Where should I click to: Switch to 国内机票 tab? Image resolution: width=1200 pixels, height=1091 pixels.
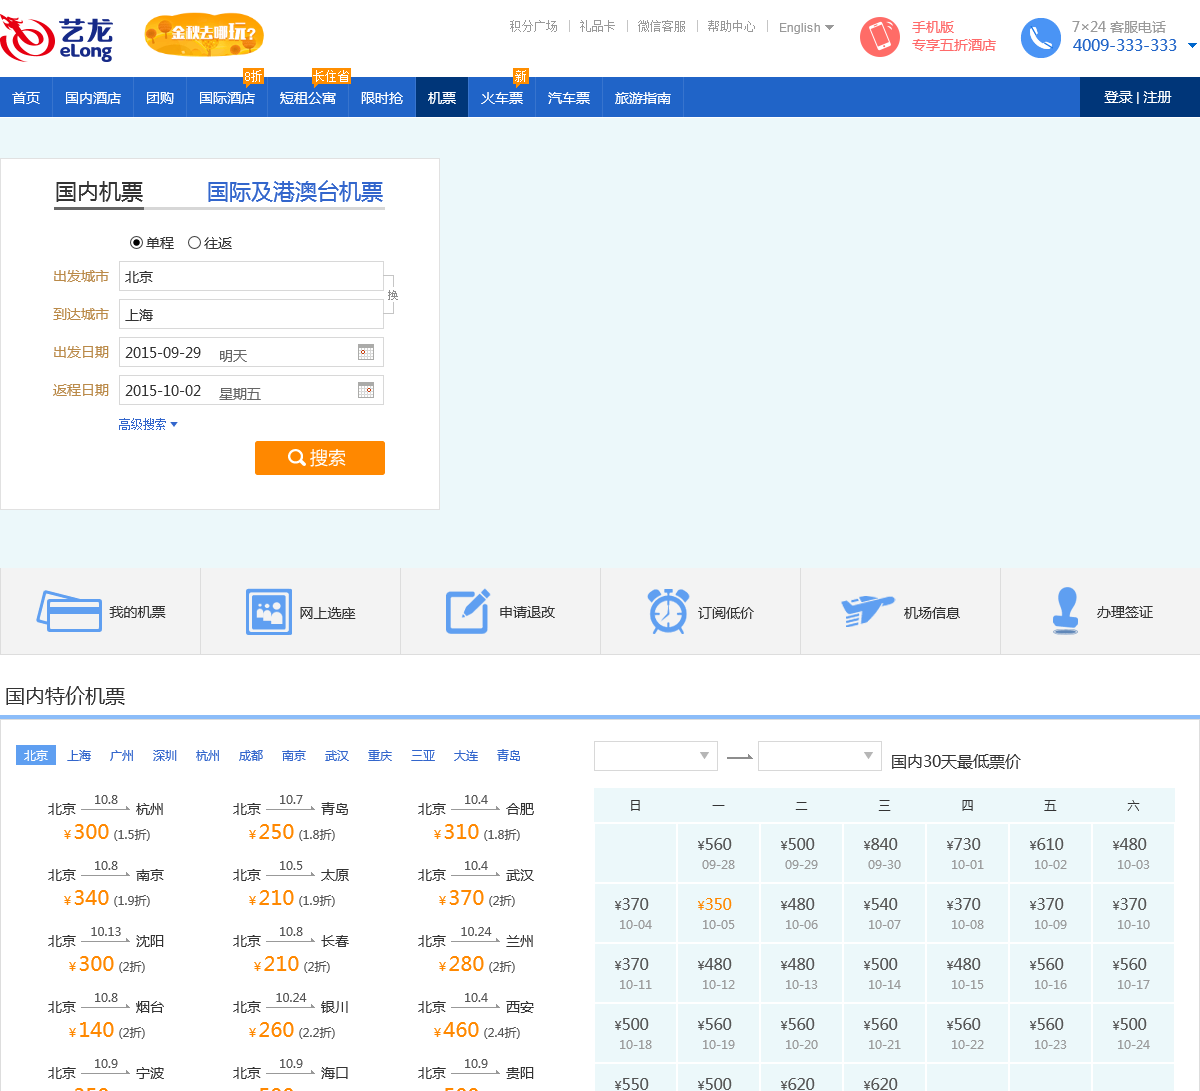point(99,192)
